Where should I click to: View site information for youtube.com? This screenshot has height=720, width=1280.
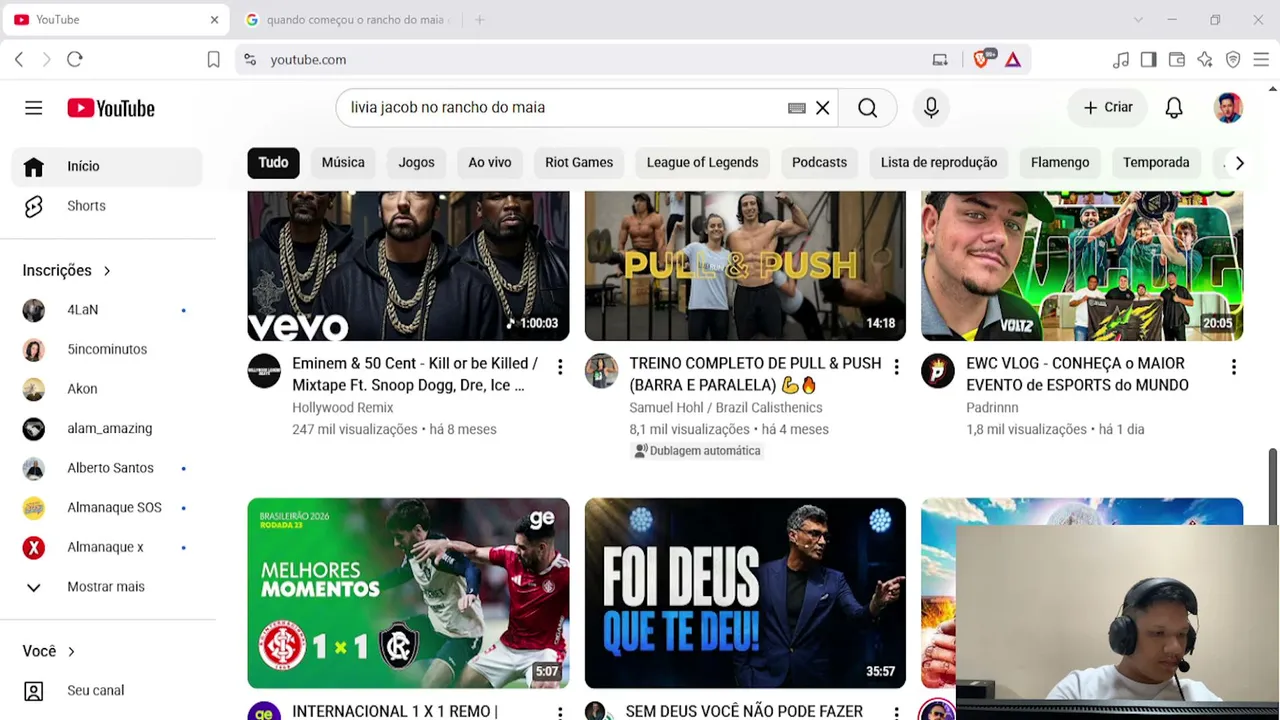250,60
